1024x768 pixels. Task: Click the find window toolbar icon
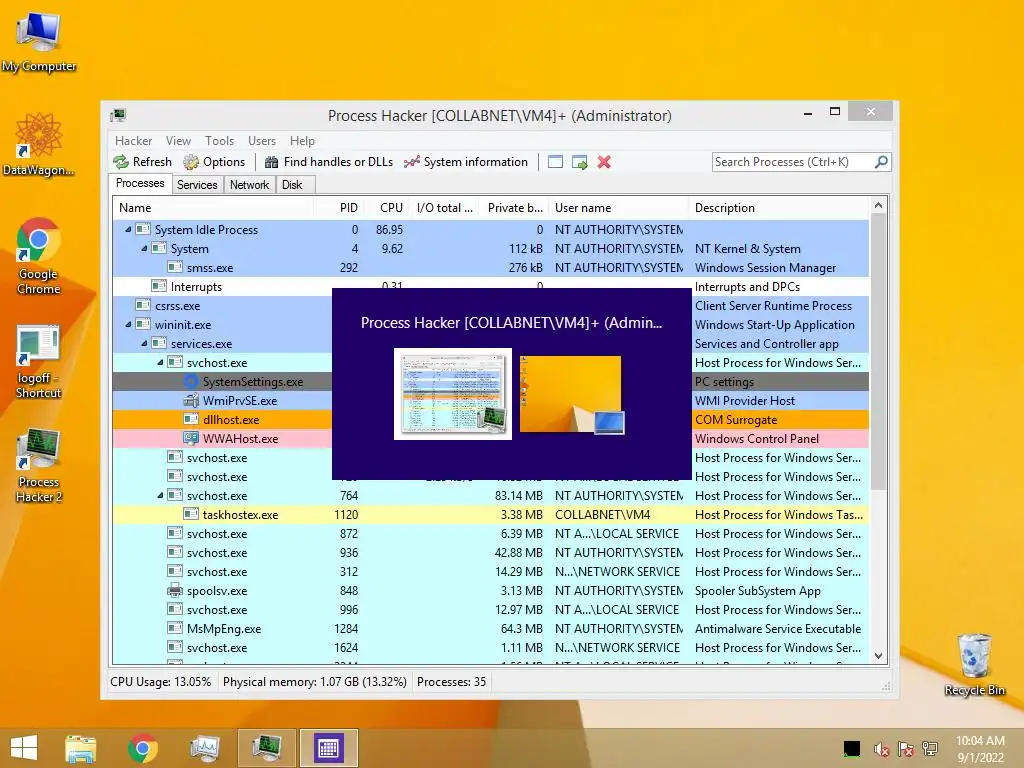[555, 162]
